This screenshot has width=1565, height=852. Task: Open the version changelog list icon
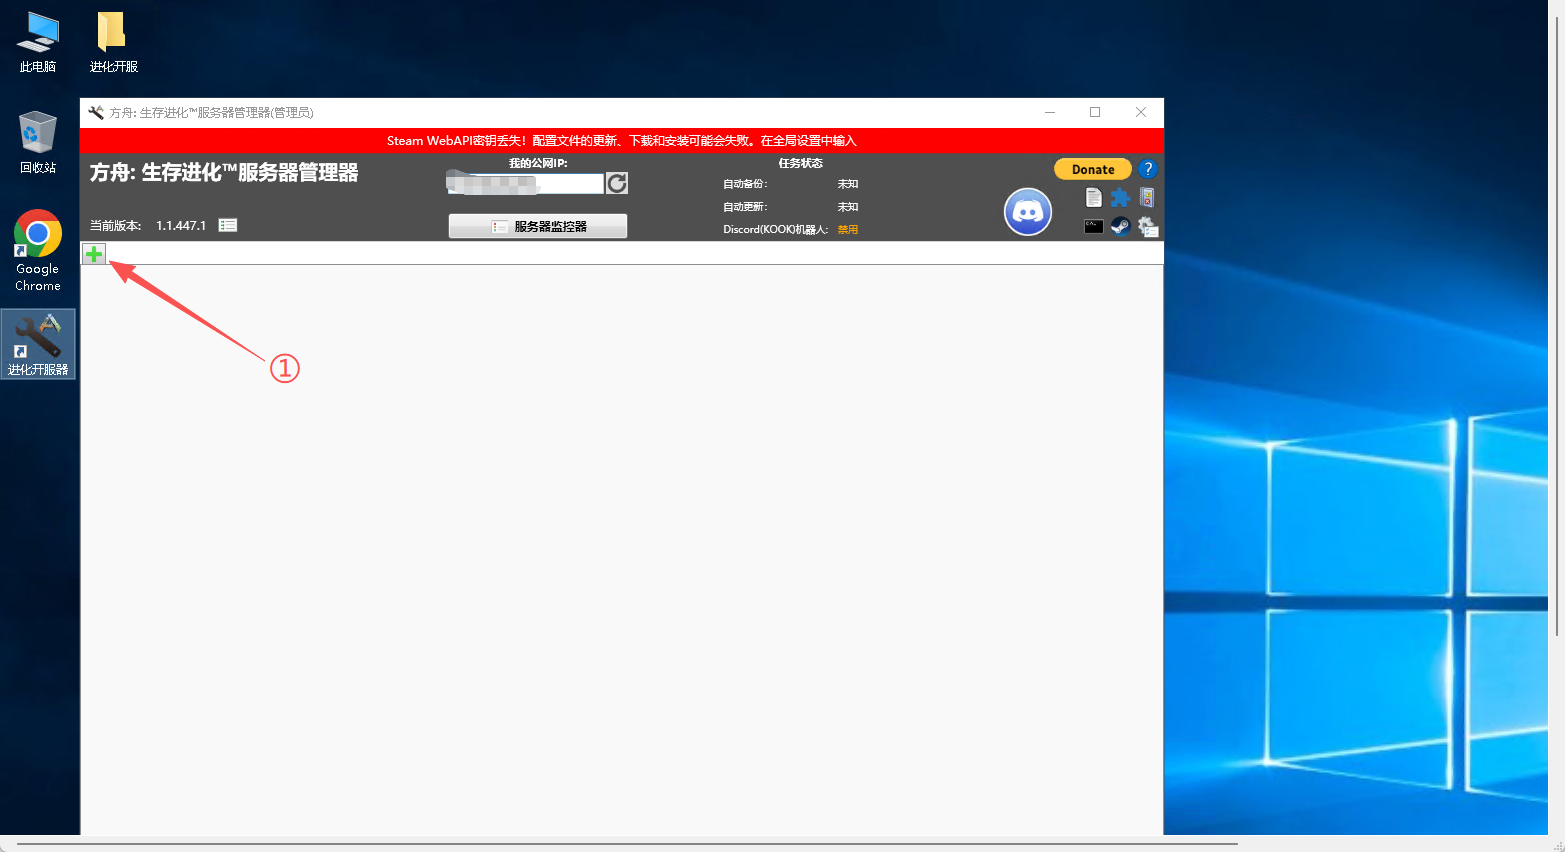point(228,226)
